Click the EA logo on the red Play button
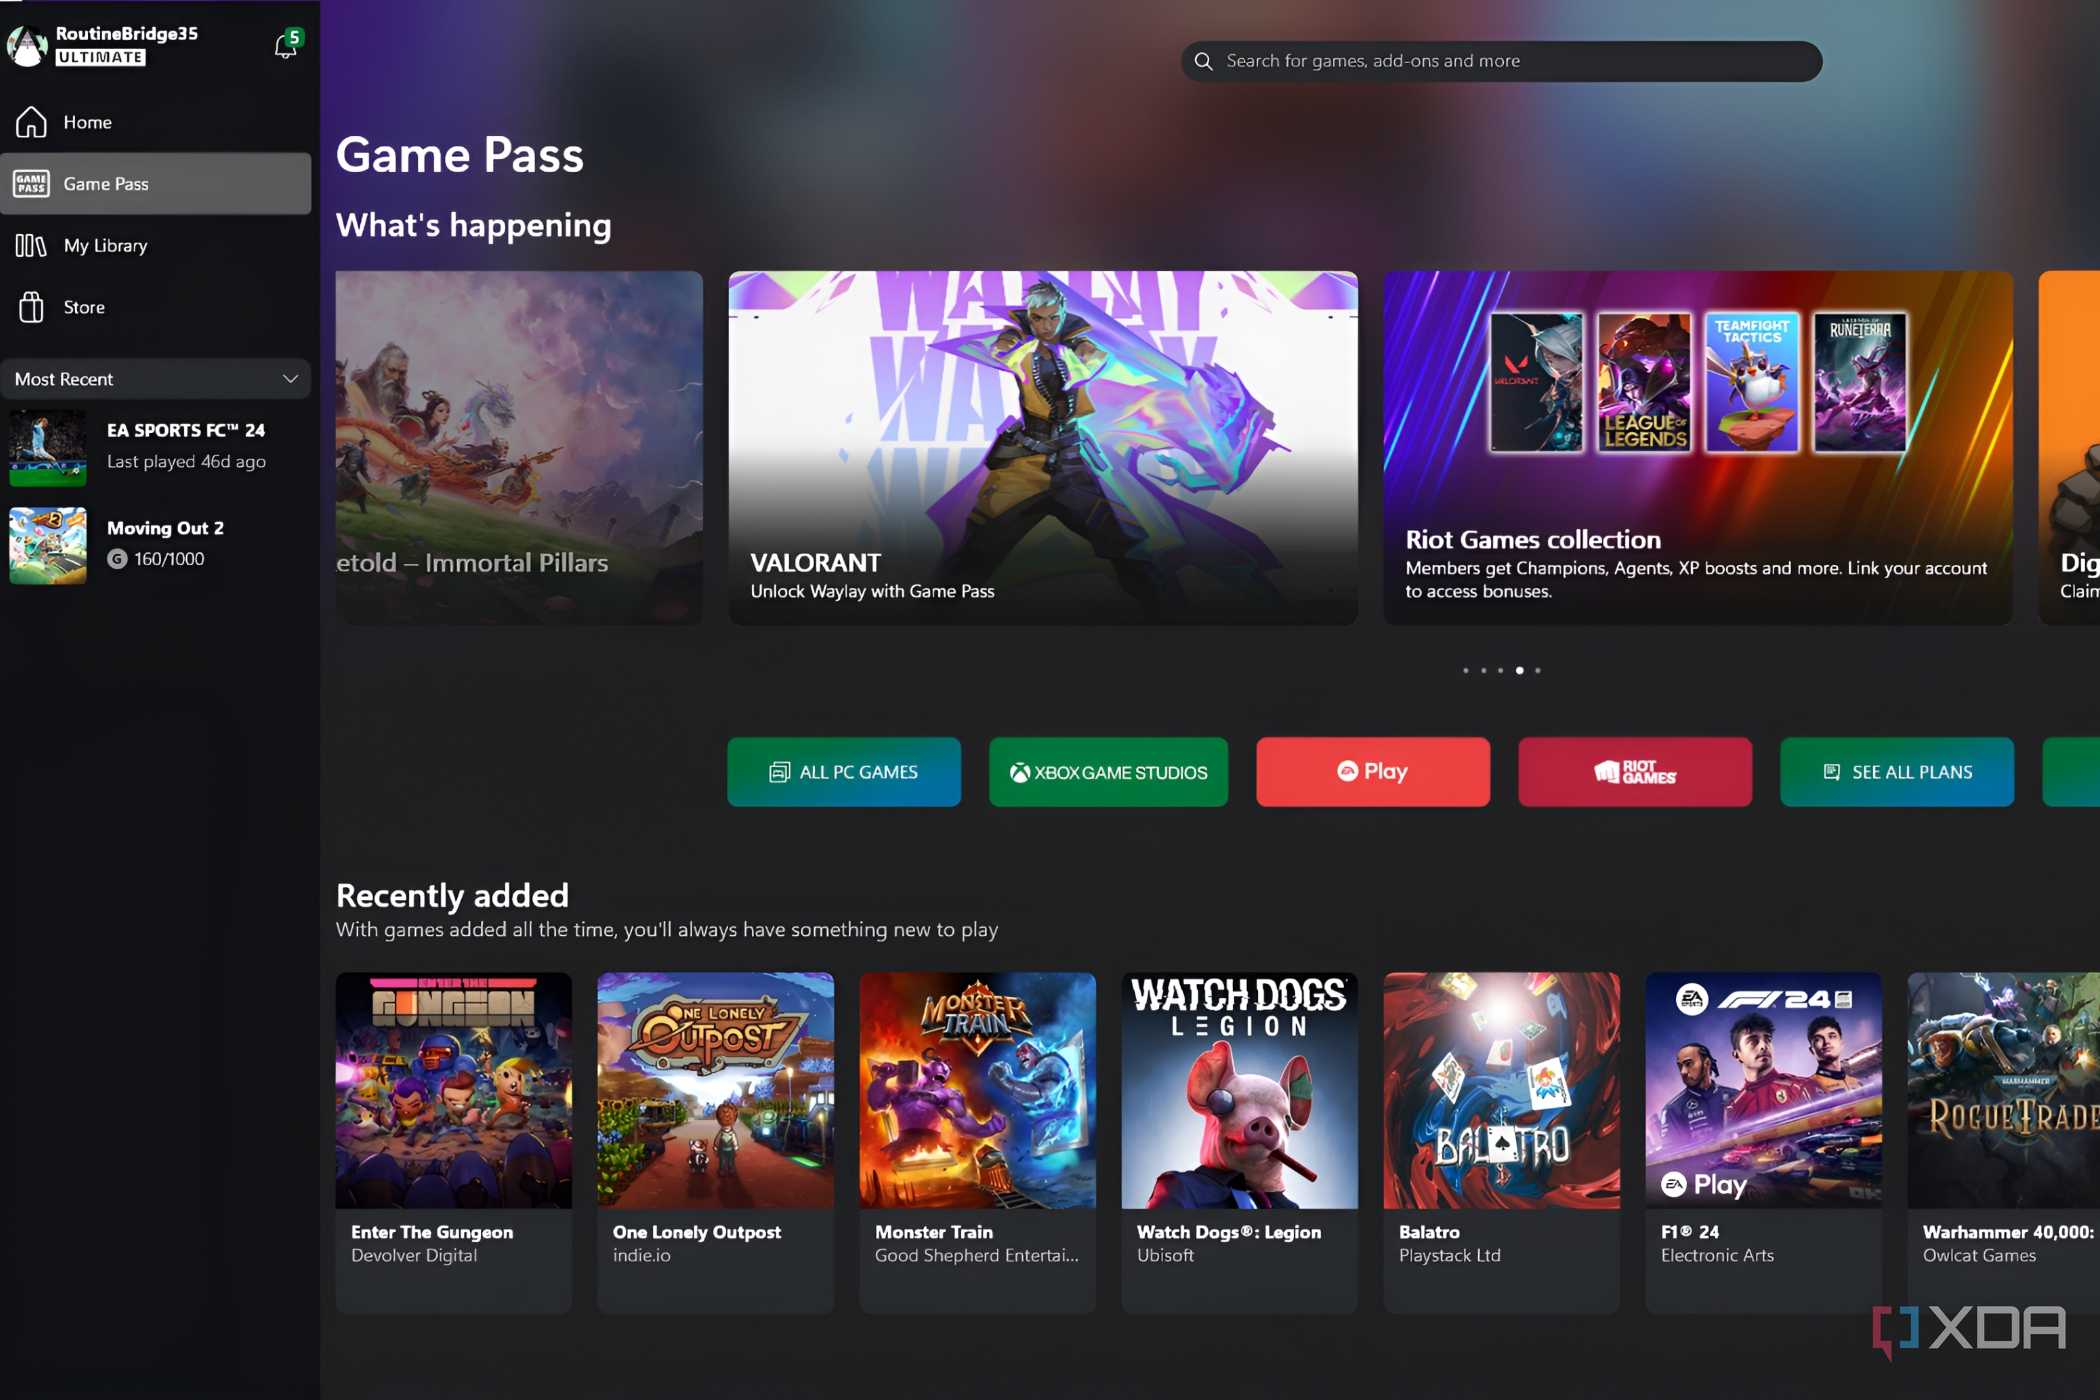The width and height of the screenshot is (2100, 1400). [1347, 771]
